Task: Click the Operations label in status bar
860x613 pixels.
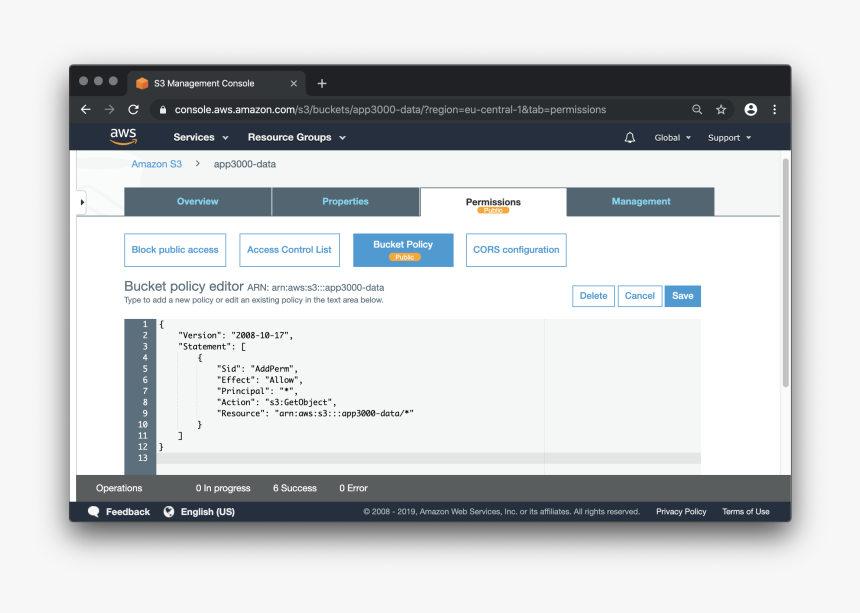Action: coord(119,488)
